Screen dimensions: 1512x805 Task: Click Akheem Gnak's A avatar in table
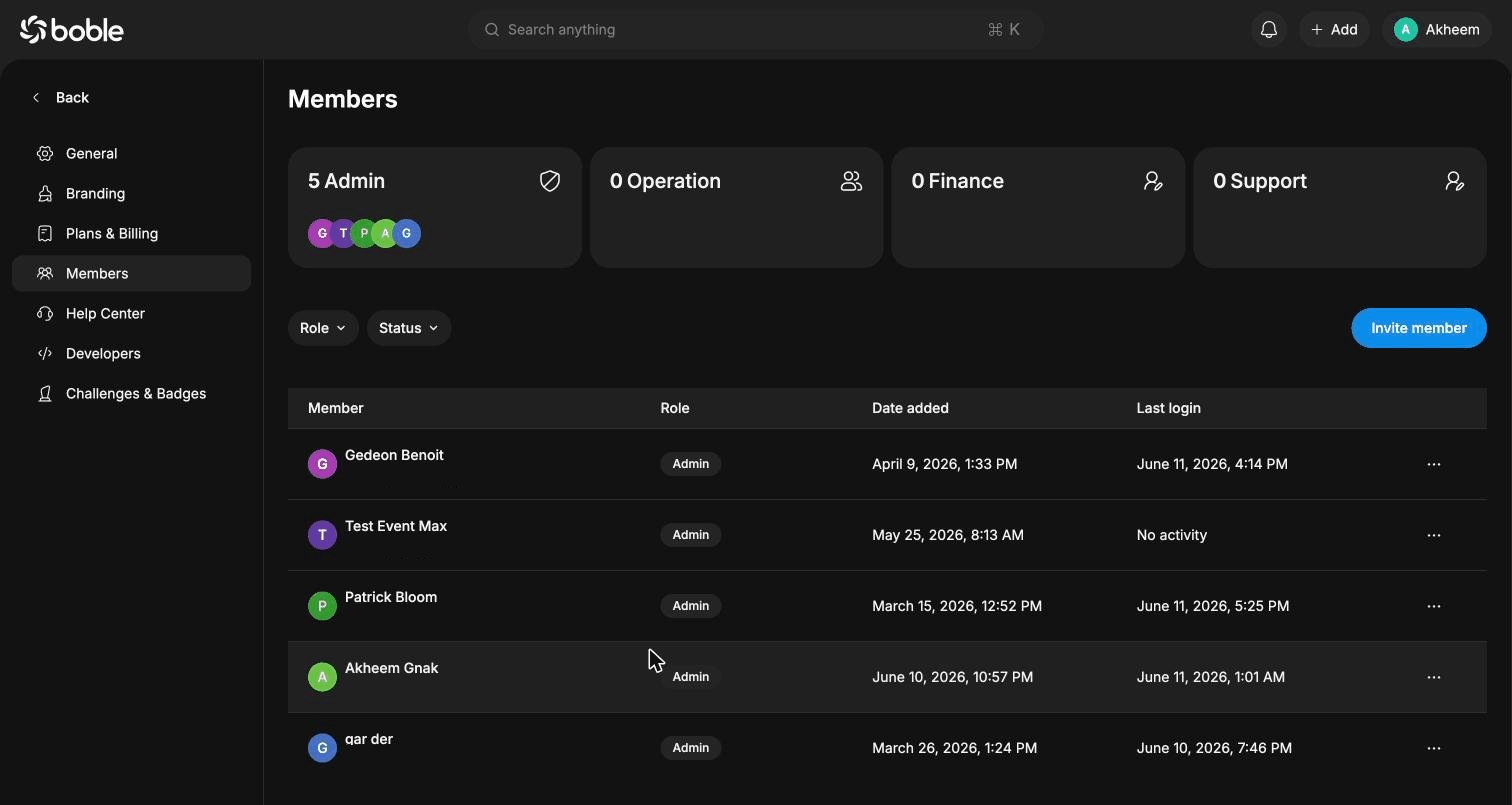tap(322, 677)
